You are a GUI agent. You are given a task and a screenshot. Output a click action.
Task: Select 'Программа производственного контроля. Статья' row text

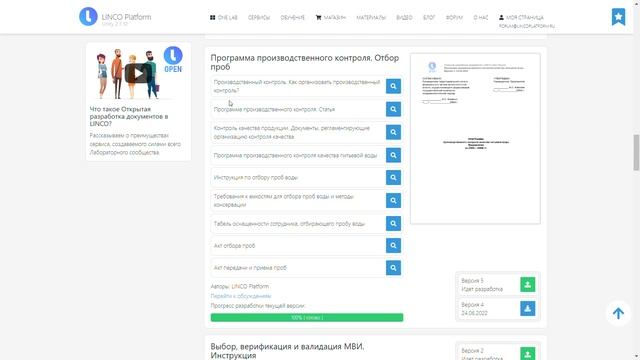[x=274, y=109]
